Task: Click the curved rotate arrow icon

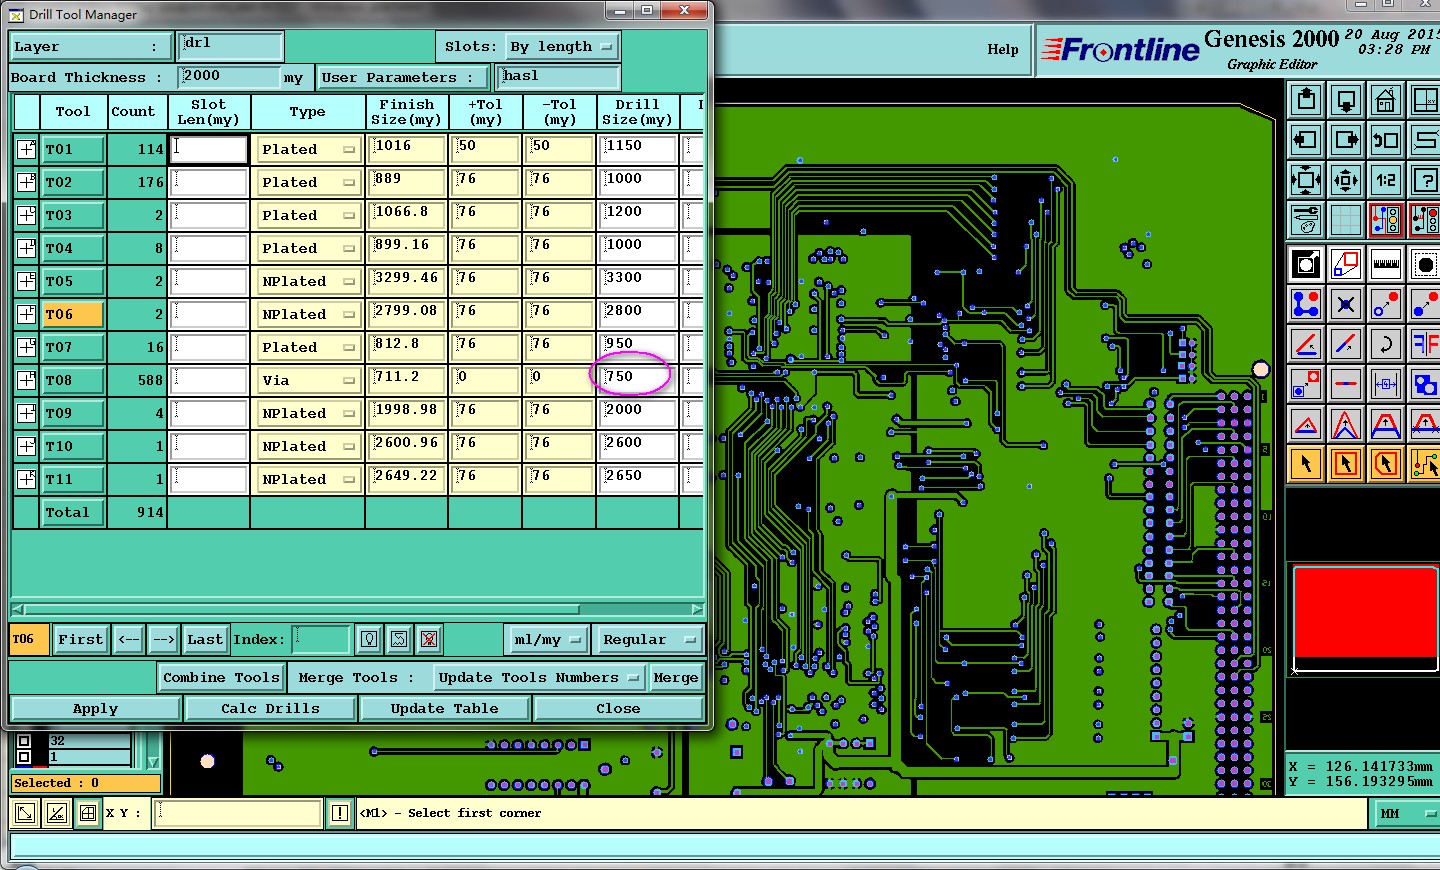Action: [1386, 344]
